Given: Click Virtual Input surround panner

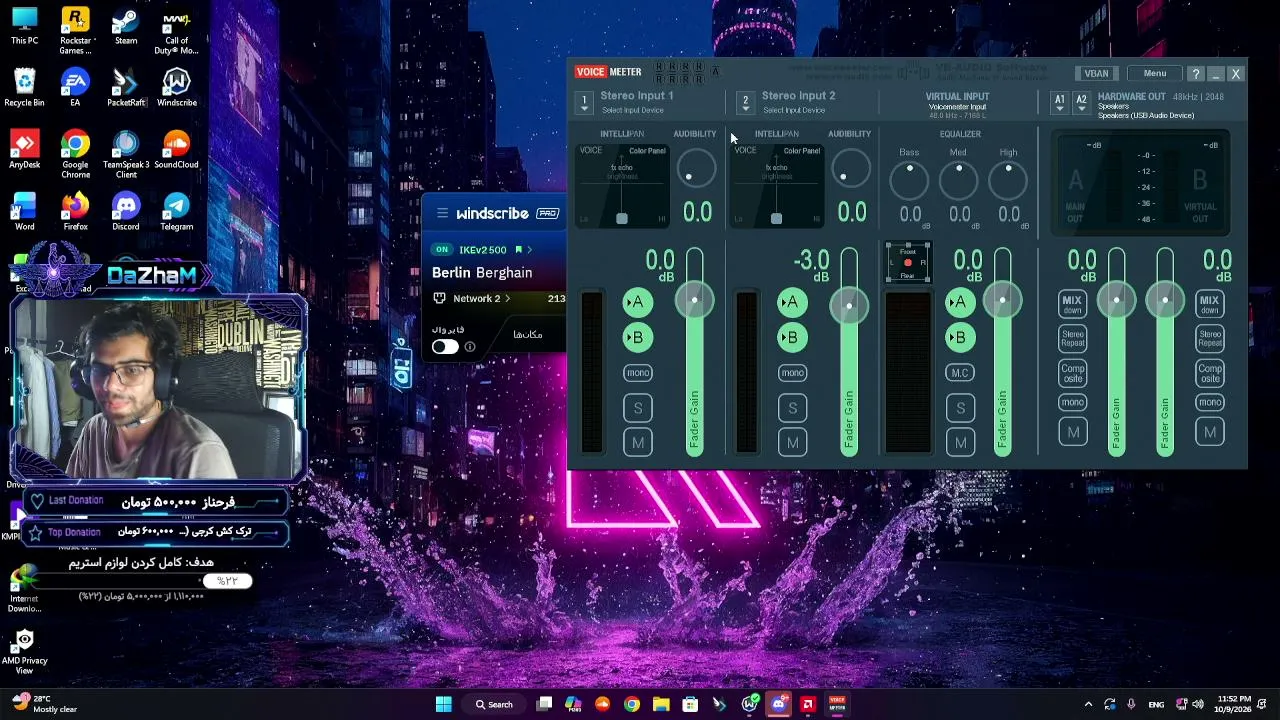Looking at the screenshot, I should (x=908, y=262).
